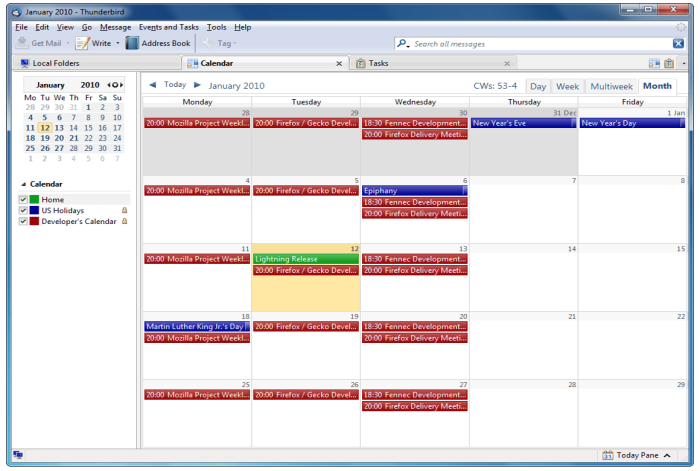The width and height of the screenshot is (700, 471).
Task: Switch to the Local Folders tab
Action: pyautogui.click(x=96, y=63)
